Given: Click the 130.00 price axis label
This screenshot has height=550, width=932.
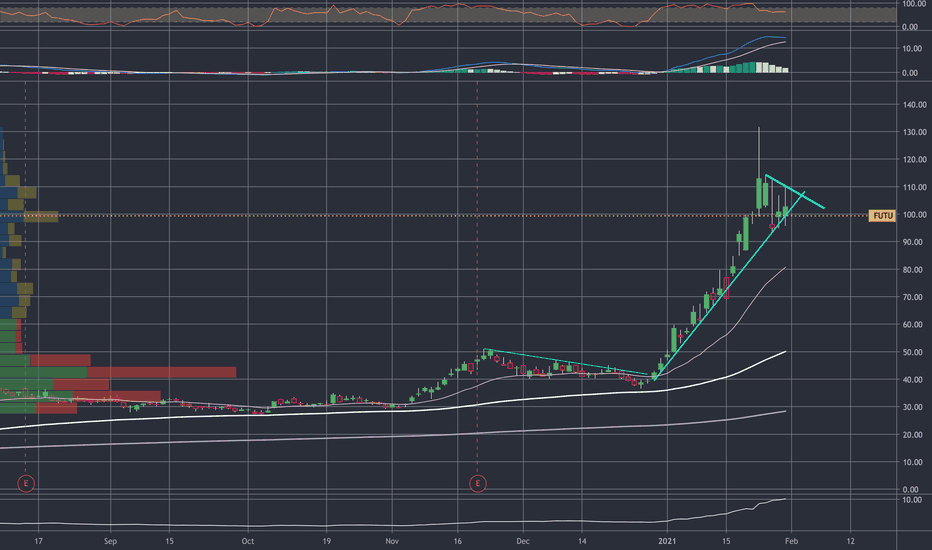Looking at the screenshot, I should [914, 132].
